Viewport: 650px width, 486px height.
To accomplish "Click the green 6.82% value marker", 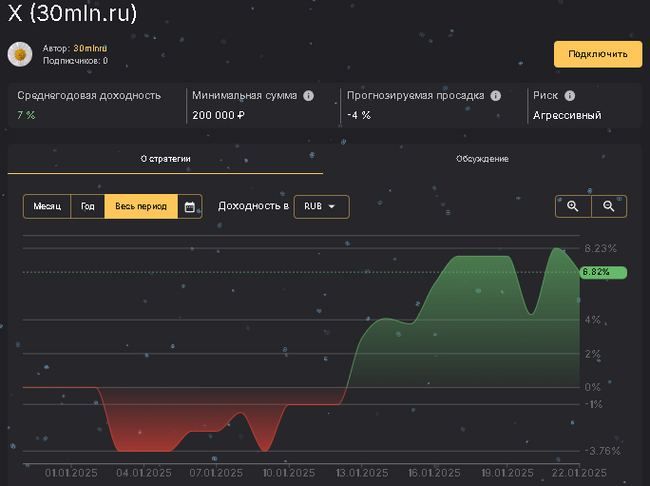I will pyautogui.click(x=603, y=272).
